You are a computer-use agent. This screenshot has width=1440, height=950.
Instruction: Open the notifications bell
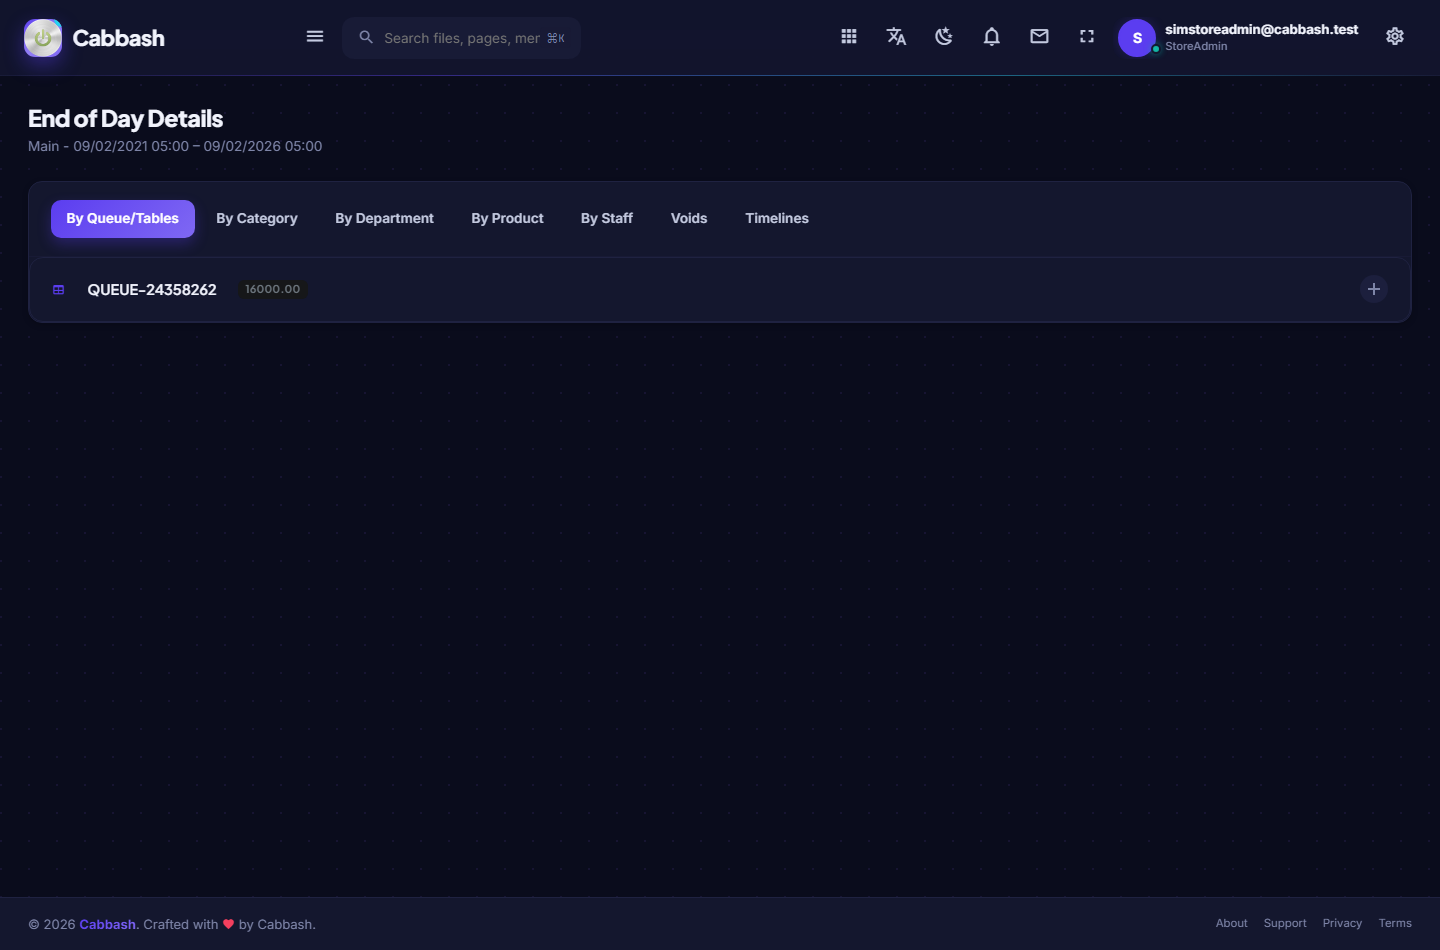[992, 37]
